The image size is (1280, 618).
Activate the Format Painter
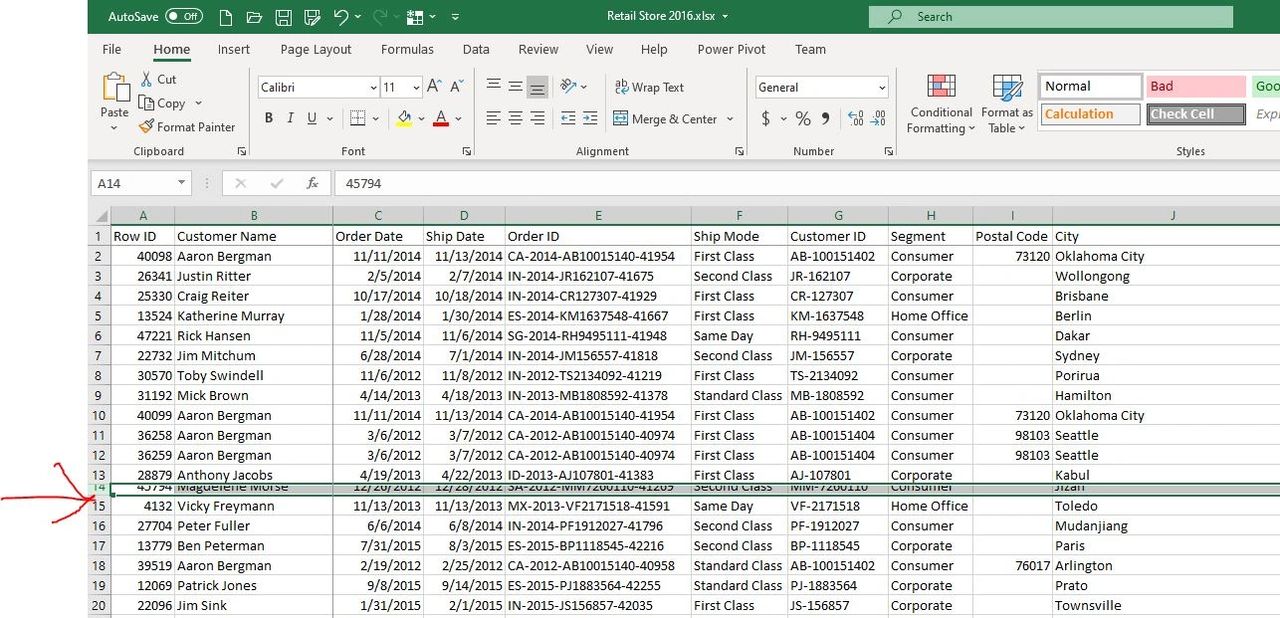click(188, 126)
